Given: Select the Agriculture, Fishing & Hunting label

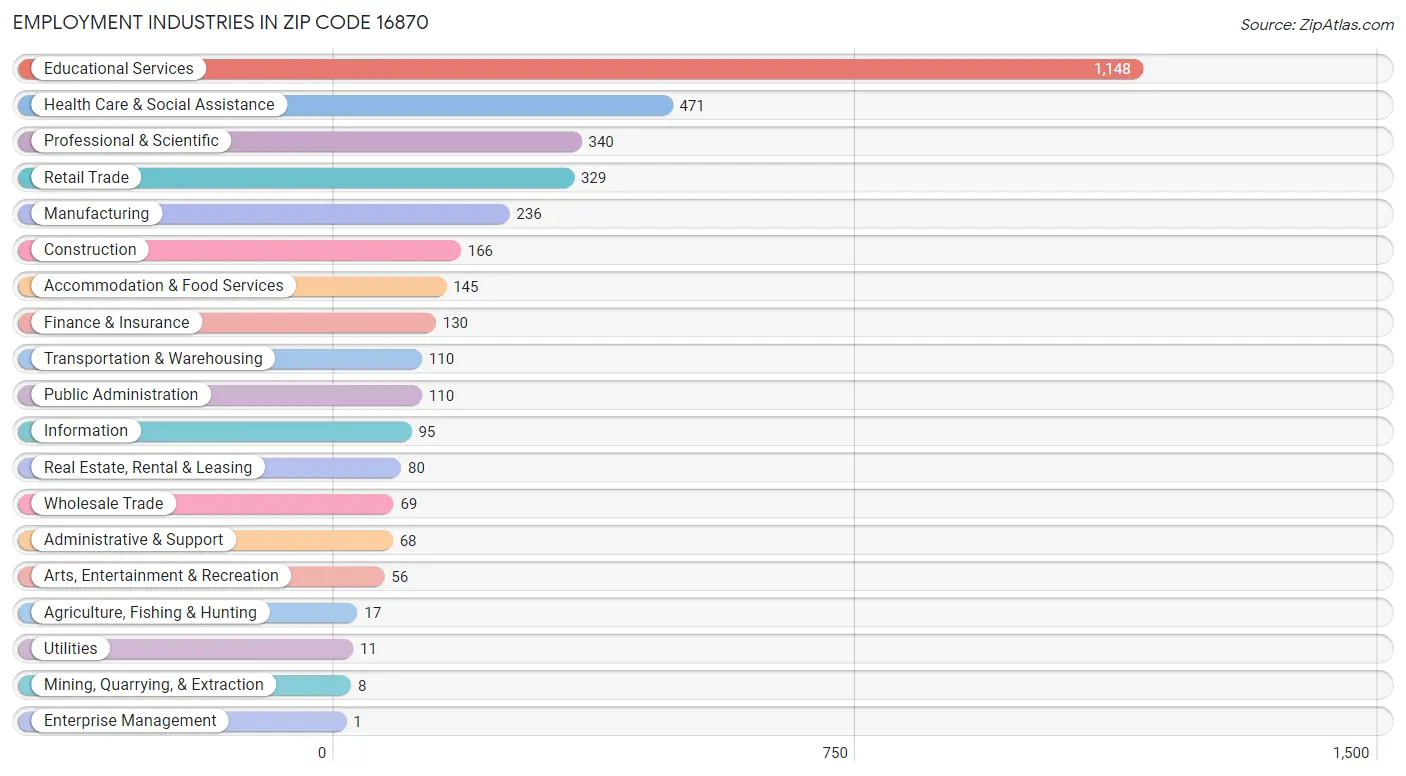Looking at the screenshot, I should (x=150, y=613).
